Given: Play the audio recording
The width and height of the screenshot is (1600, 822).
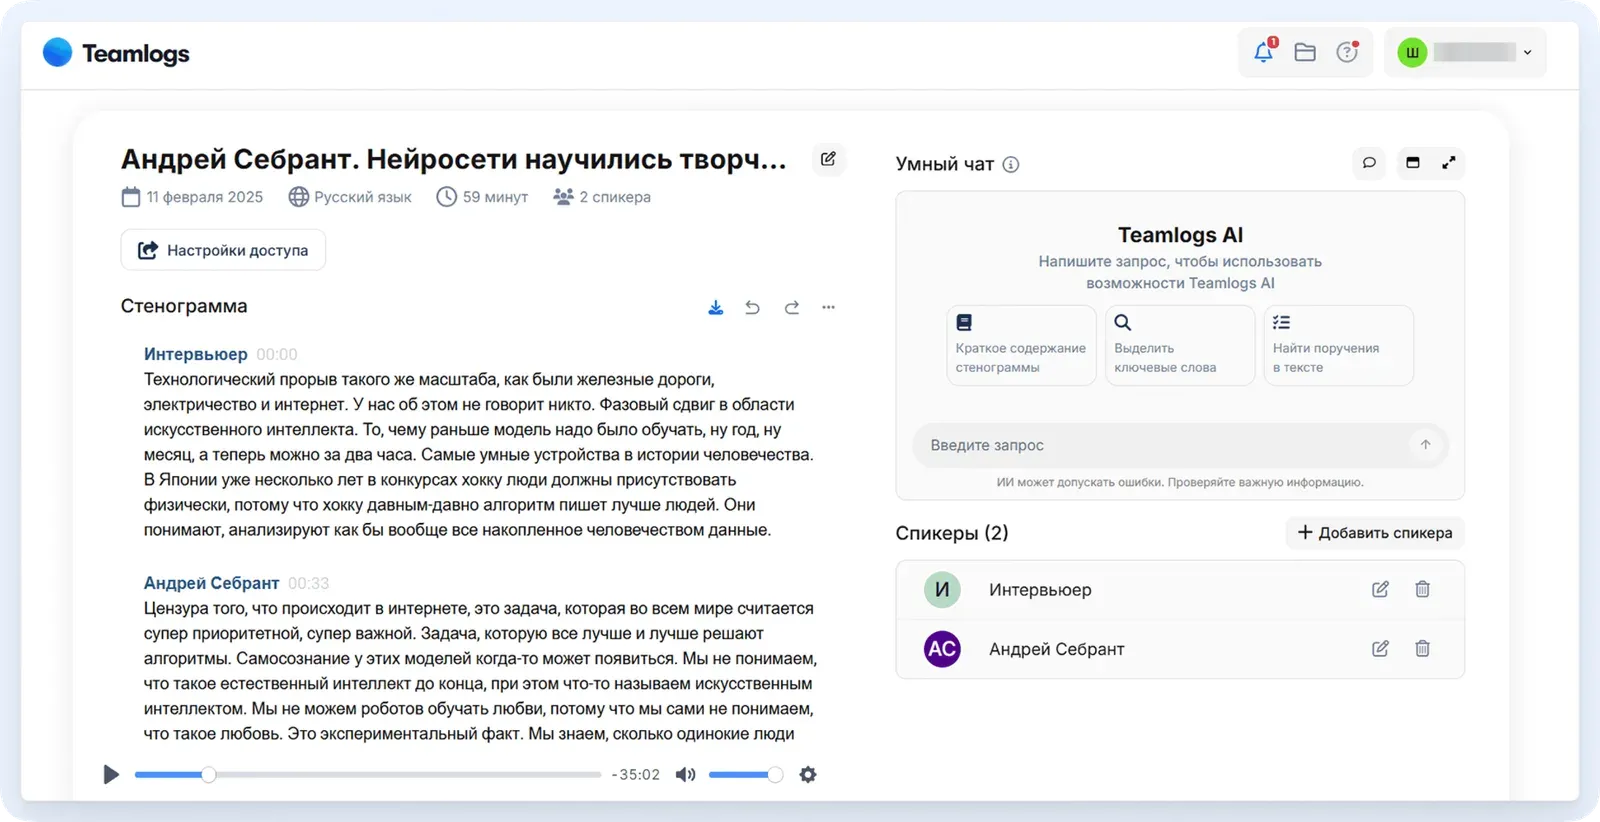Looking at the screenshot, I should pos(111,774).
